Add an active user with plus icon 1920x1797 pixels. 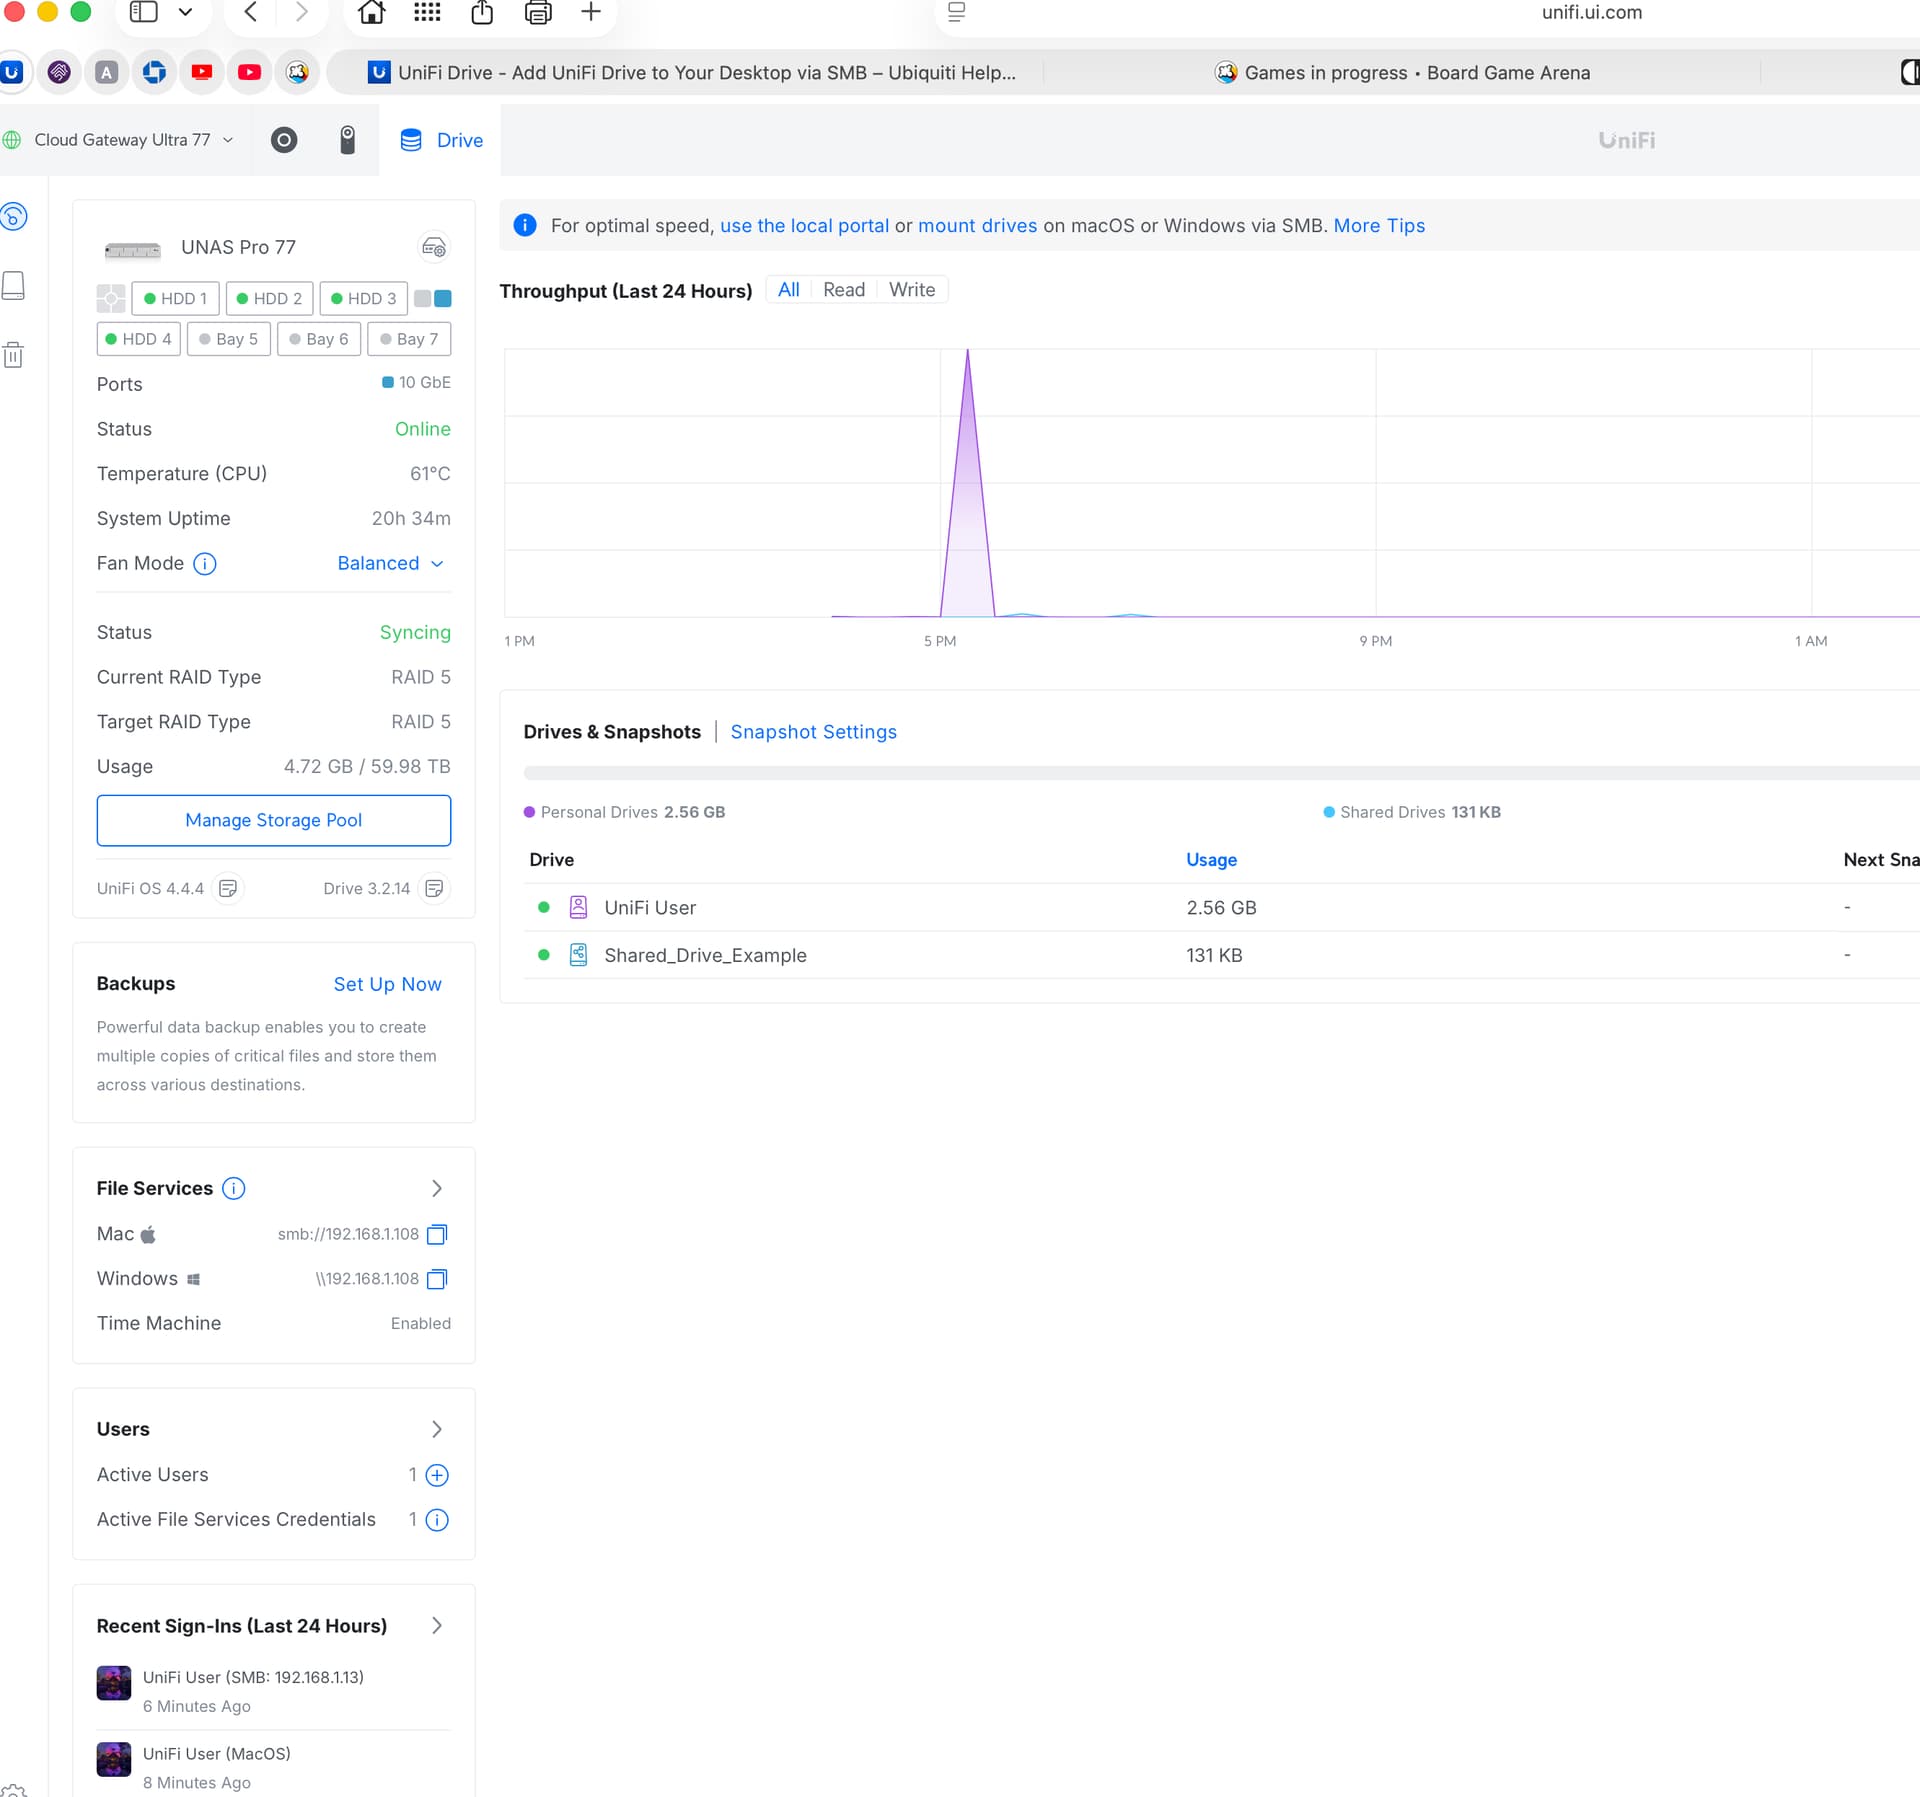[437, 1475]
